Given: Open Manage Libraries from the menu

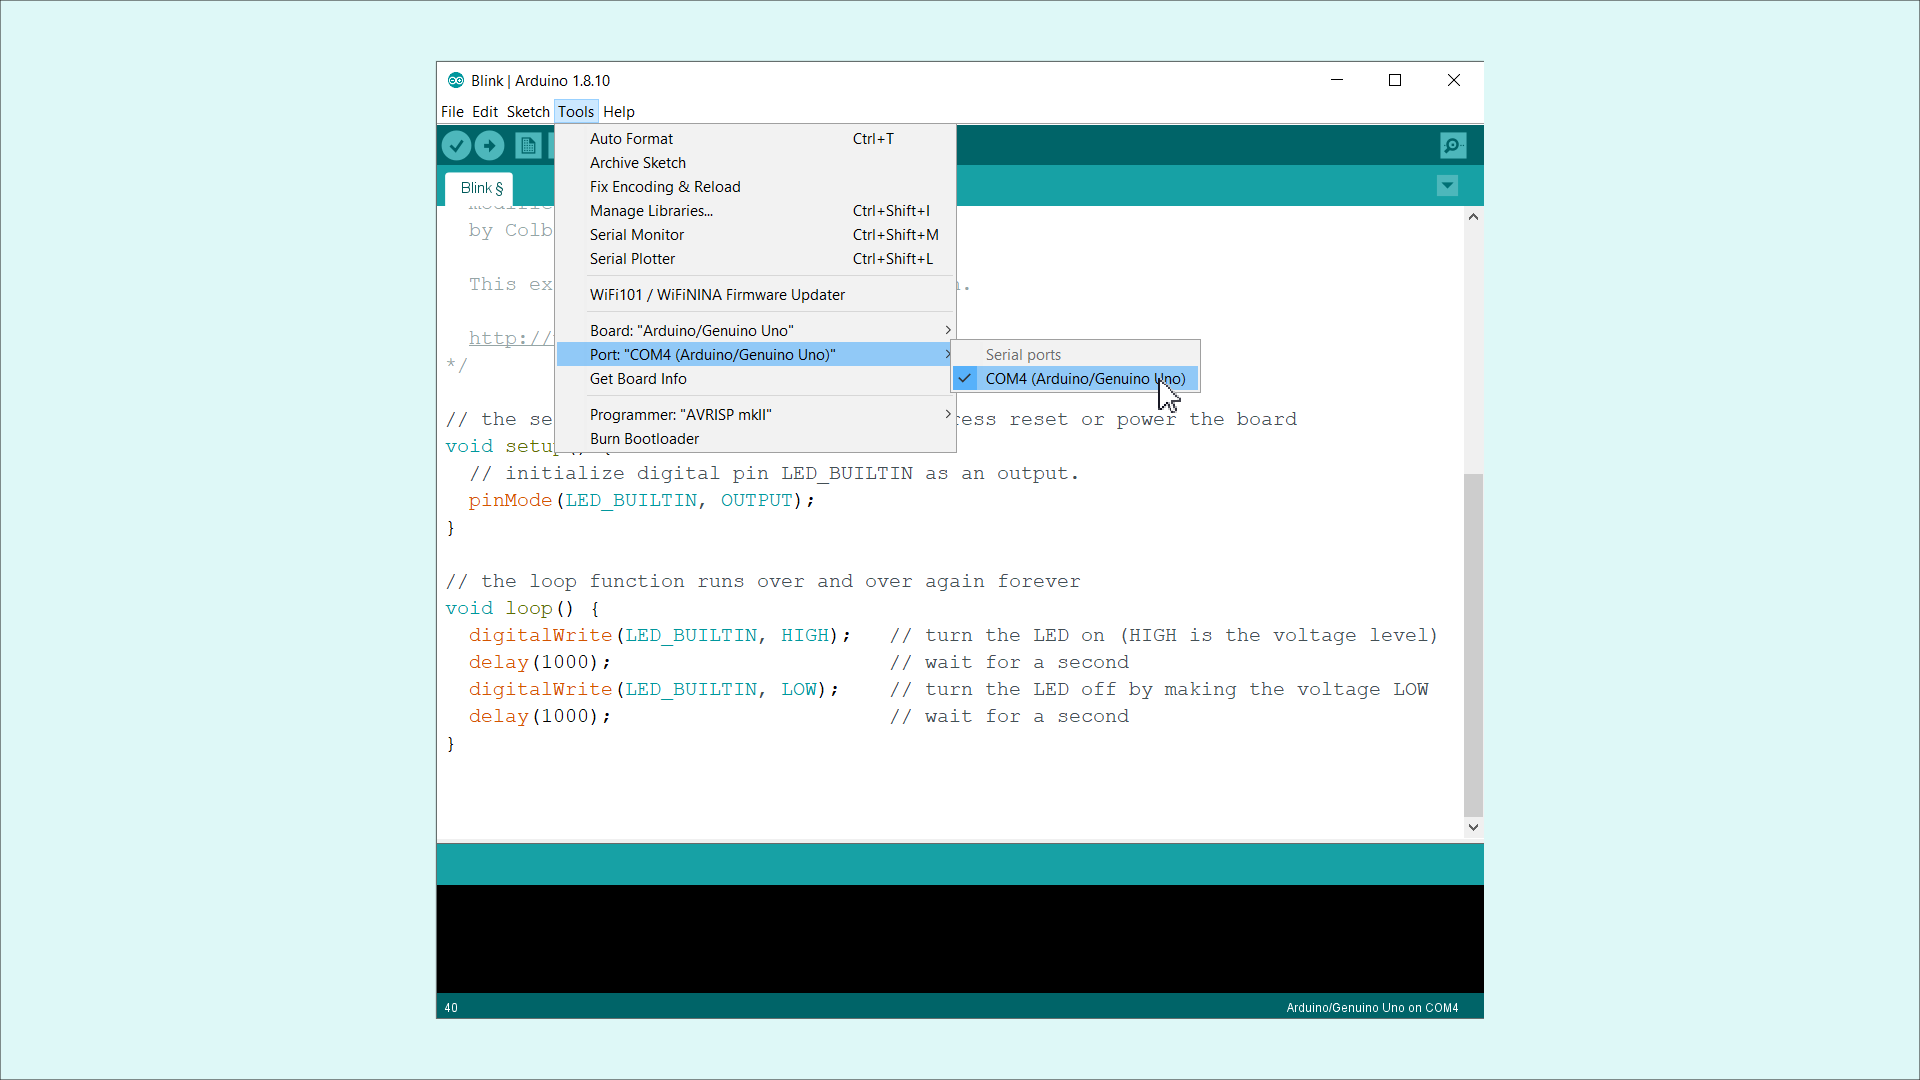Looking at the screenshot, I should pos(755,211).
